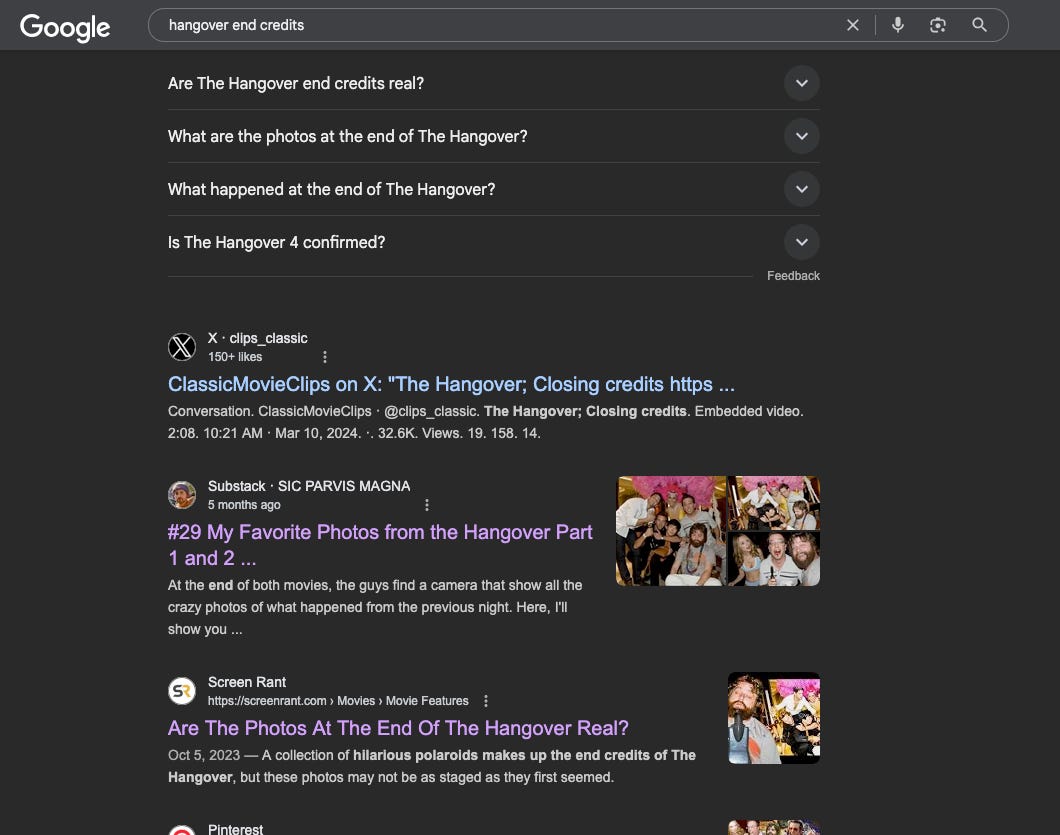Image resolution: width=1060 pixels, height=835 pixels.
Task: Open the three-dot menu for X clips_classic result
Action: point(324,356)
